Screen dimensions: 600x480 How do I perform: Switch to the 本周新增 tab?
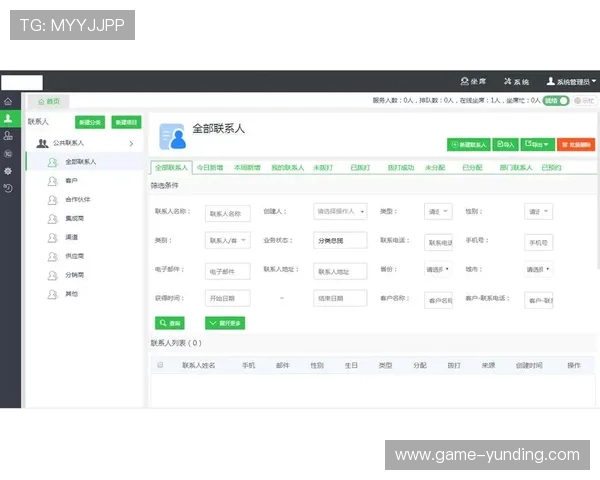(x=247, y=168)
